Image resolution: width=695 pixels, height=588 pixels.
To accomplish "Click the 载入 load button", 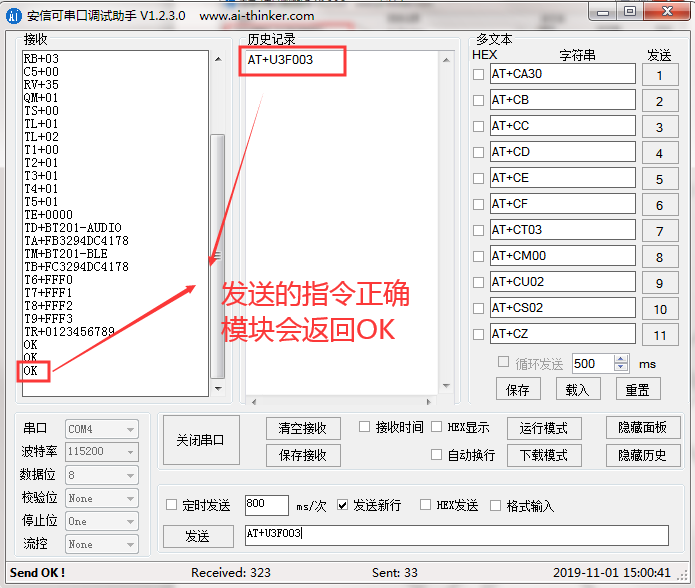I will (578, 389).
